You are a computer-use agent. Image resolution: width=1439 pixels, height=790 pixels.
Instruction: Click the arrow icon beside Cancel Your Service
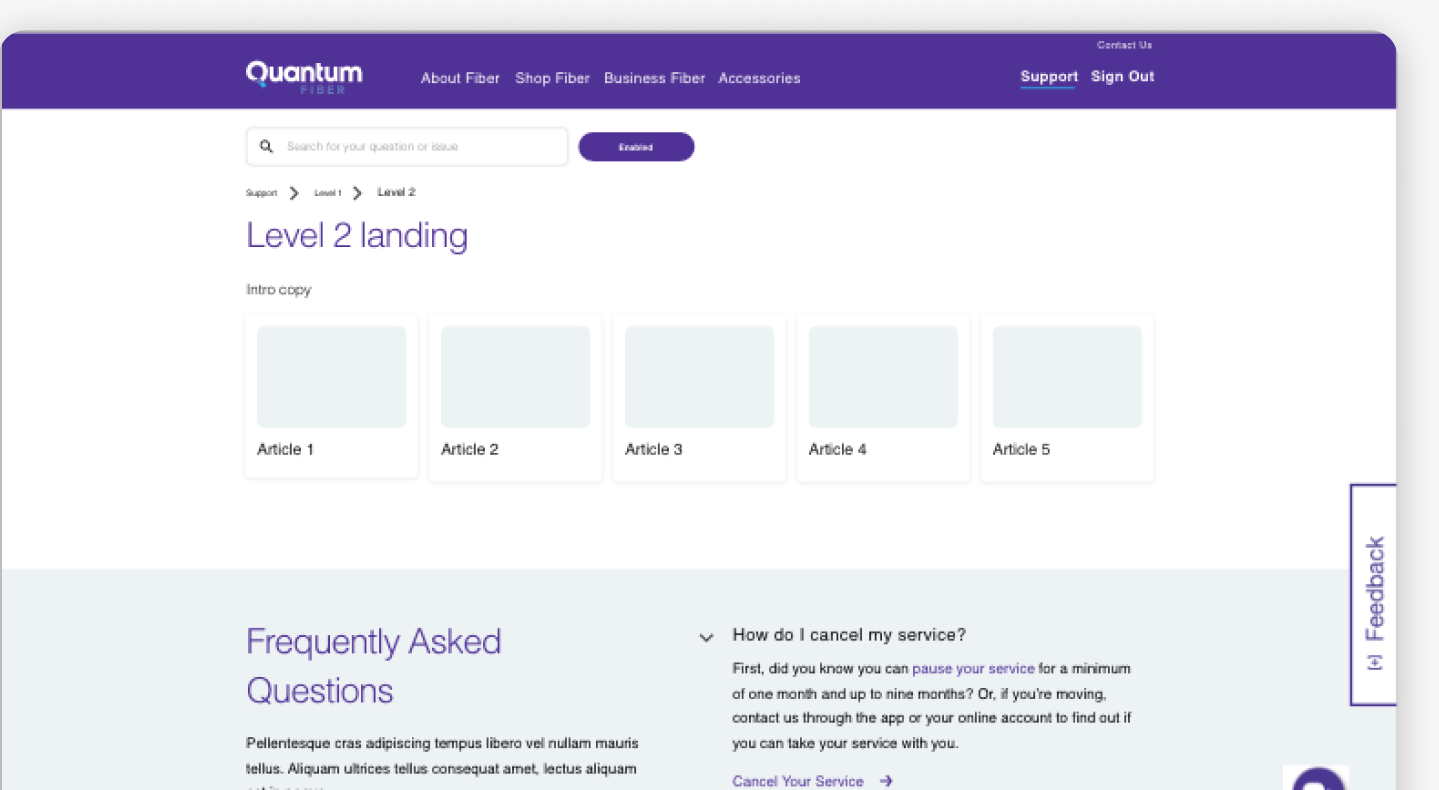885,781
